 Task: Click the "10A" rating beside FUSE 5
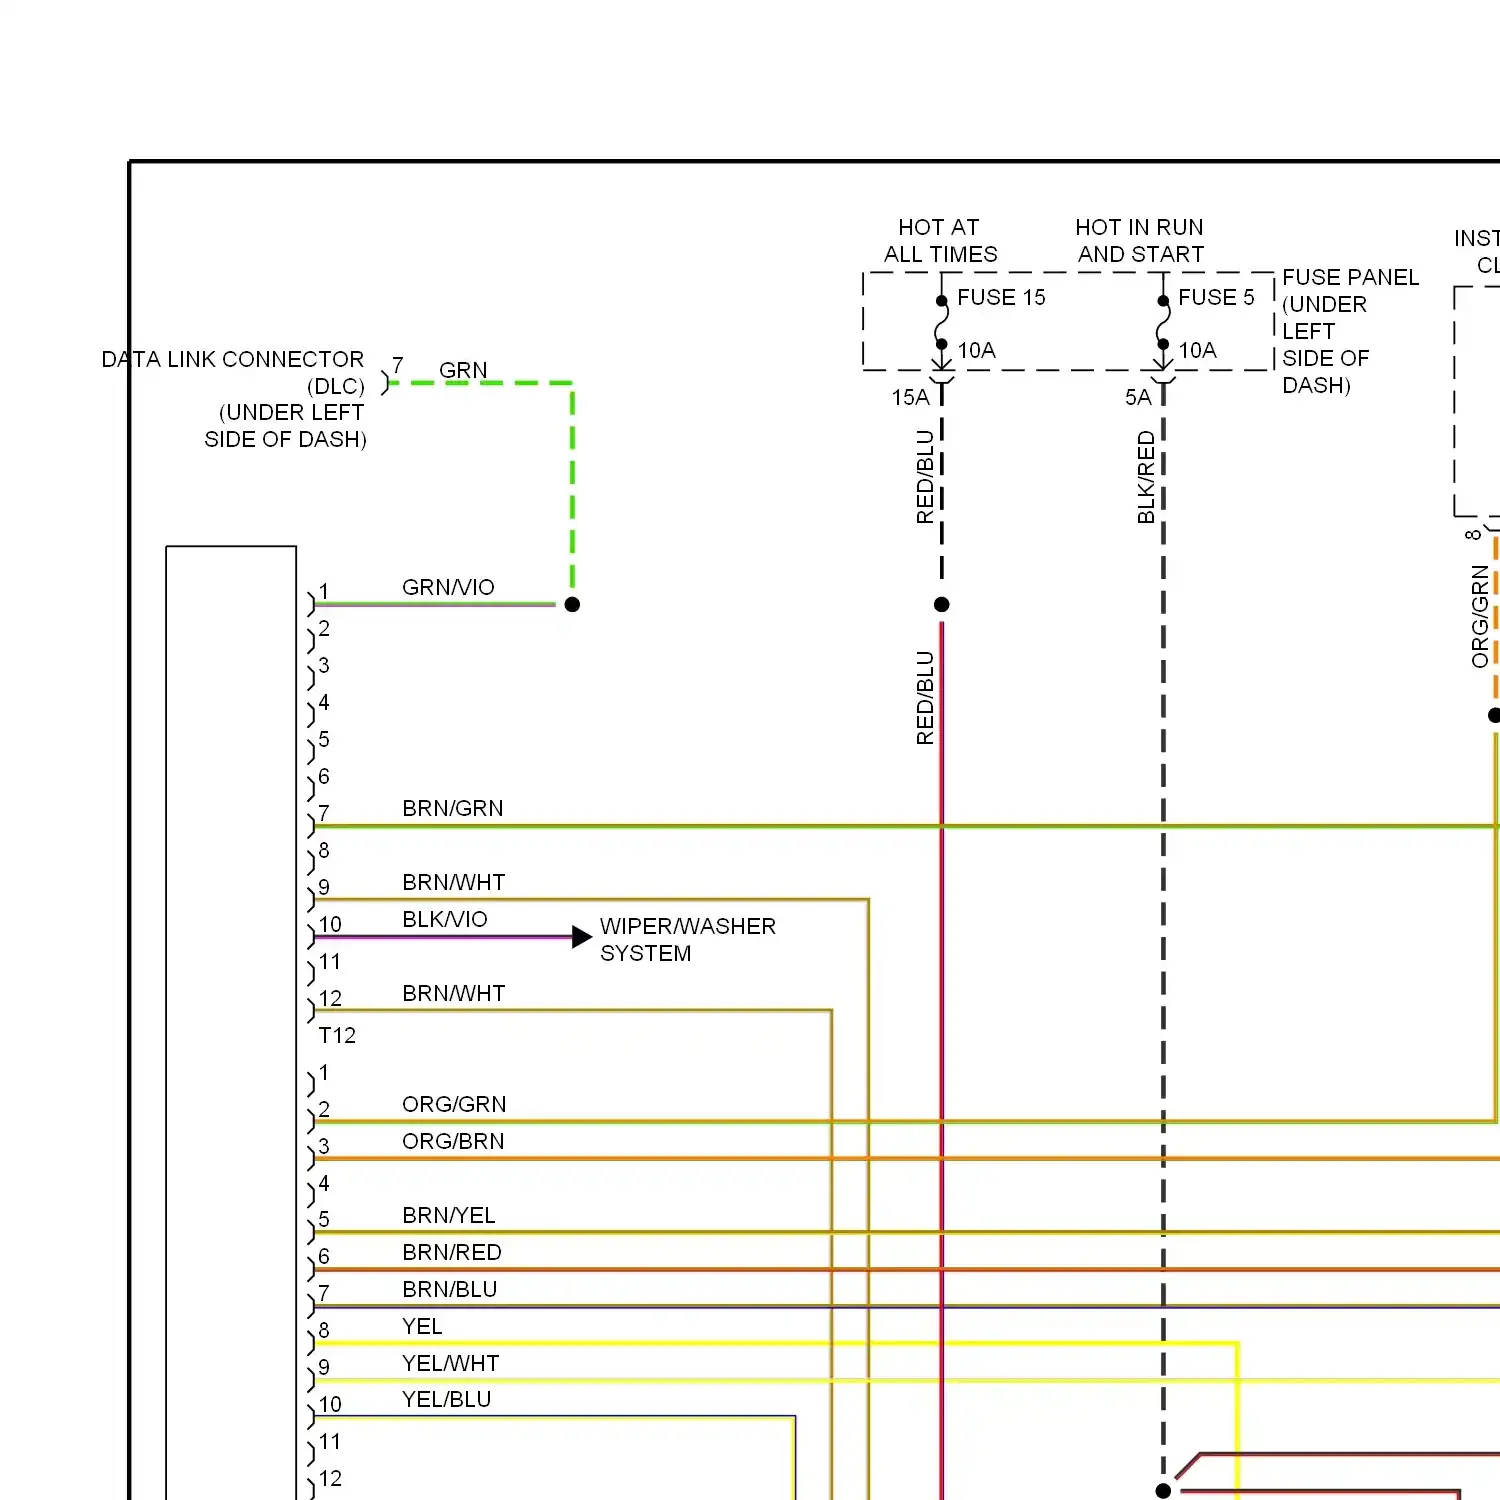pyautogui.click(x=1198, y=350)
